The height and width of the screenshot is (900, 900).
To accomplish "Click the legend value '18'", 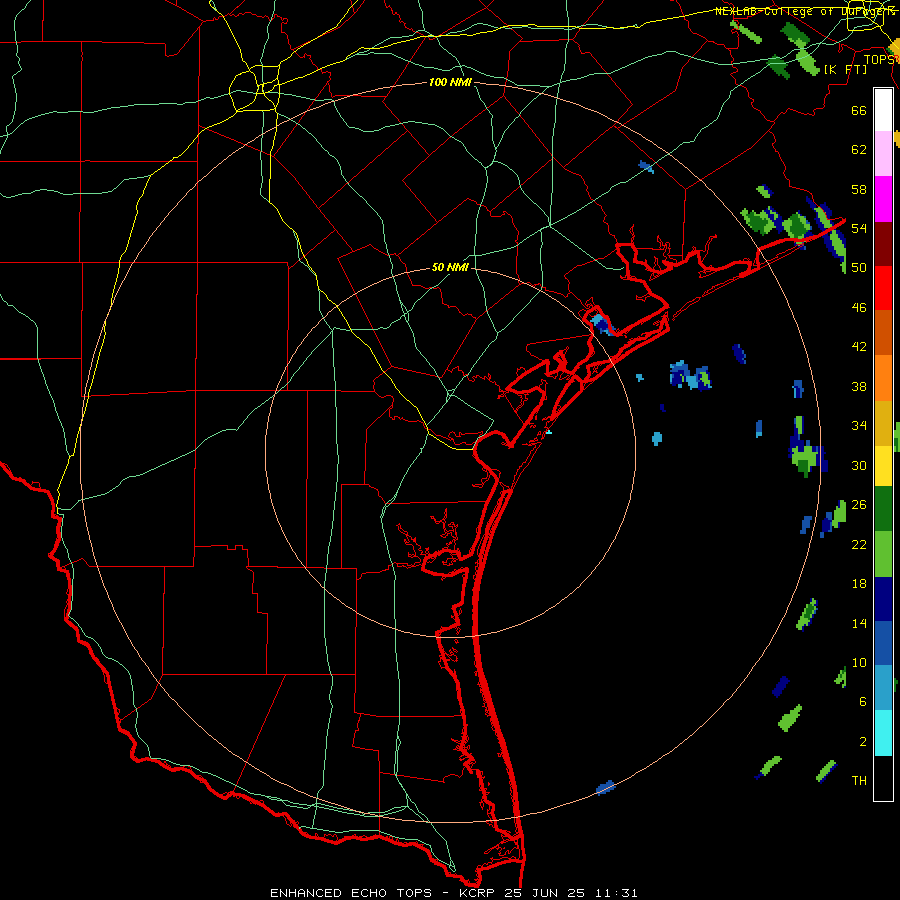I will tap(859, 584).
